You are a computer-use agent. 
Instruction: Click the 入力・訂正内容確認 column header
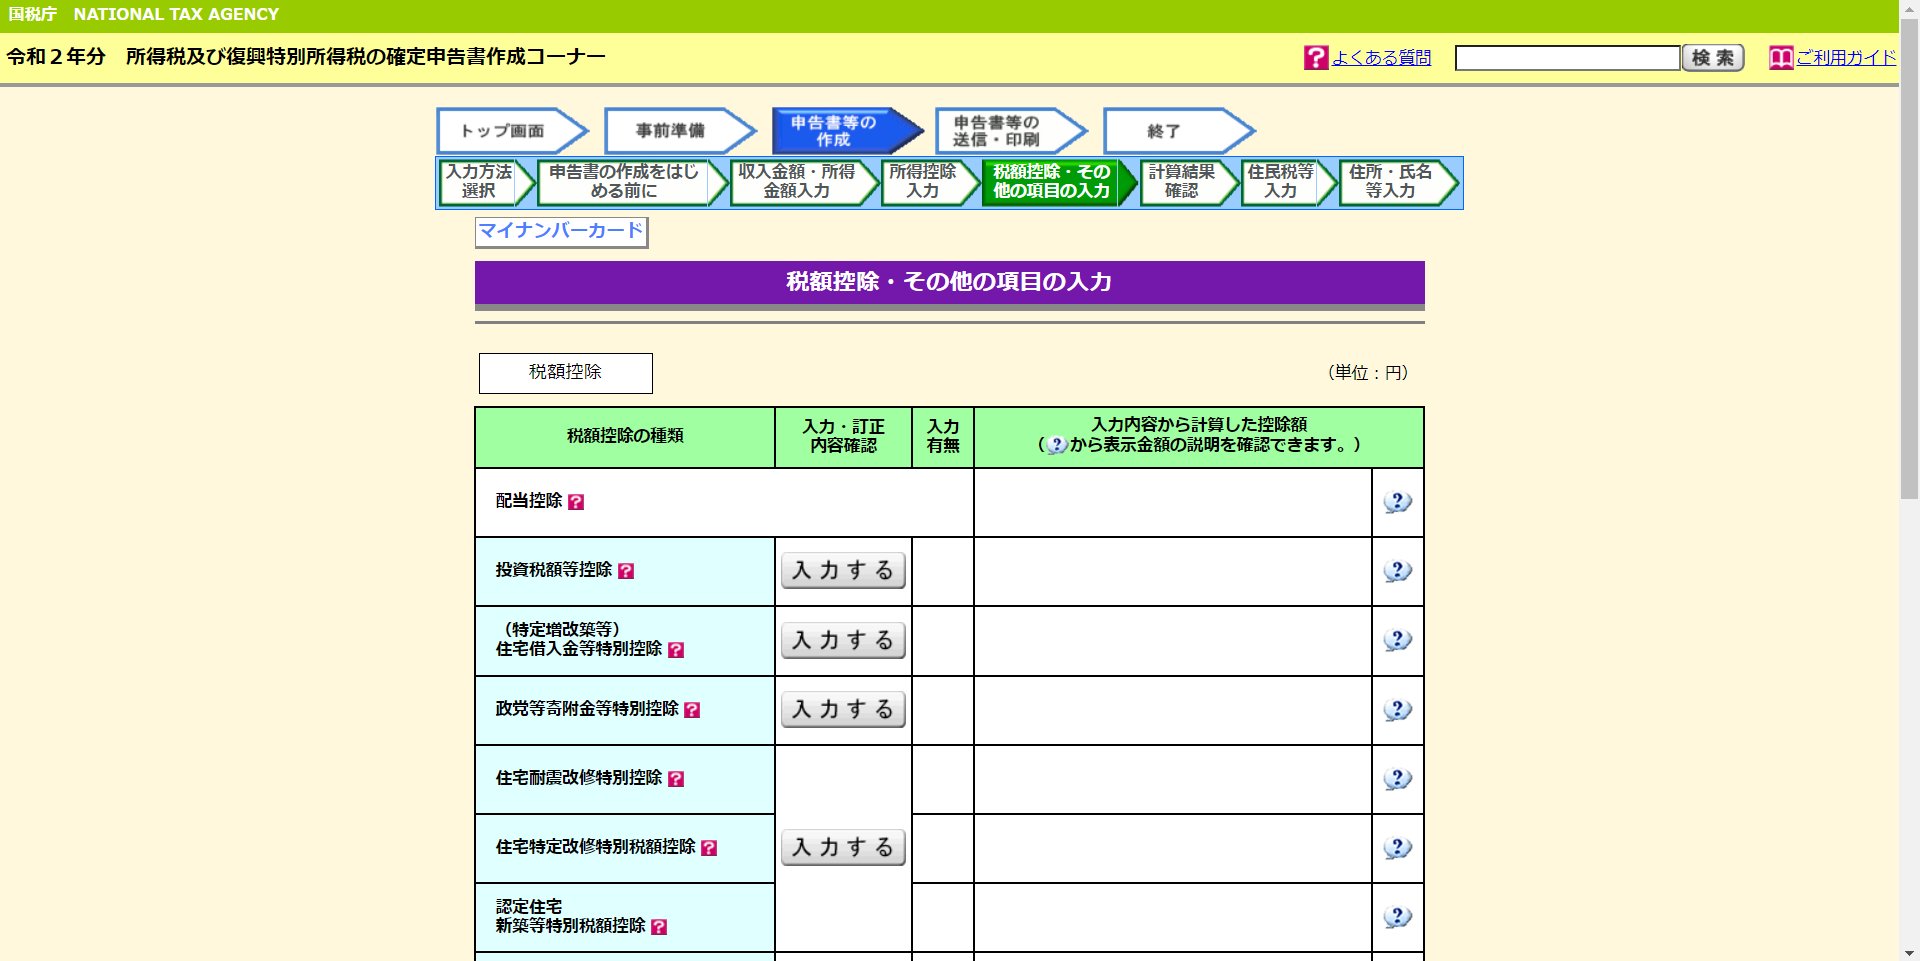(843, 437)
